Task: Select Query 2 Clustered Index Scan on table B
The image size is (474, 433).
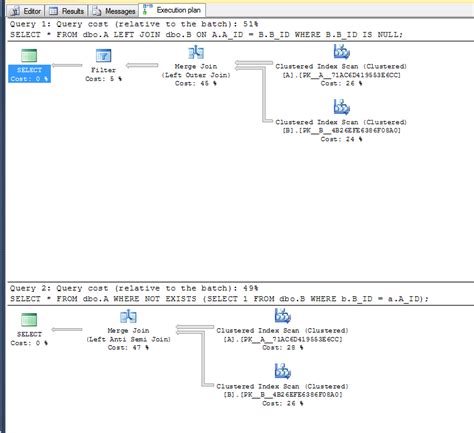Action: click(x=283, y=371)
